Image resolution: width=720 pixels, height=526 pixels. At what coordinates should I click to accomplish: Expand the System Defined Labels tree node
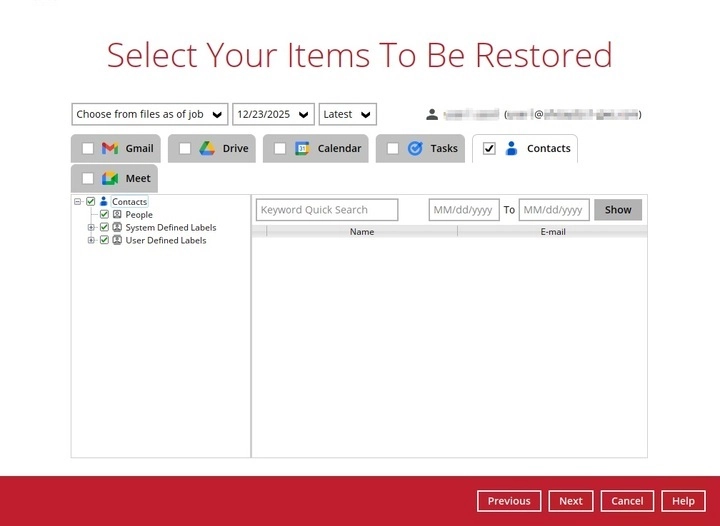[x=91, y=228]
